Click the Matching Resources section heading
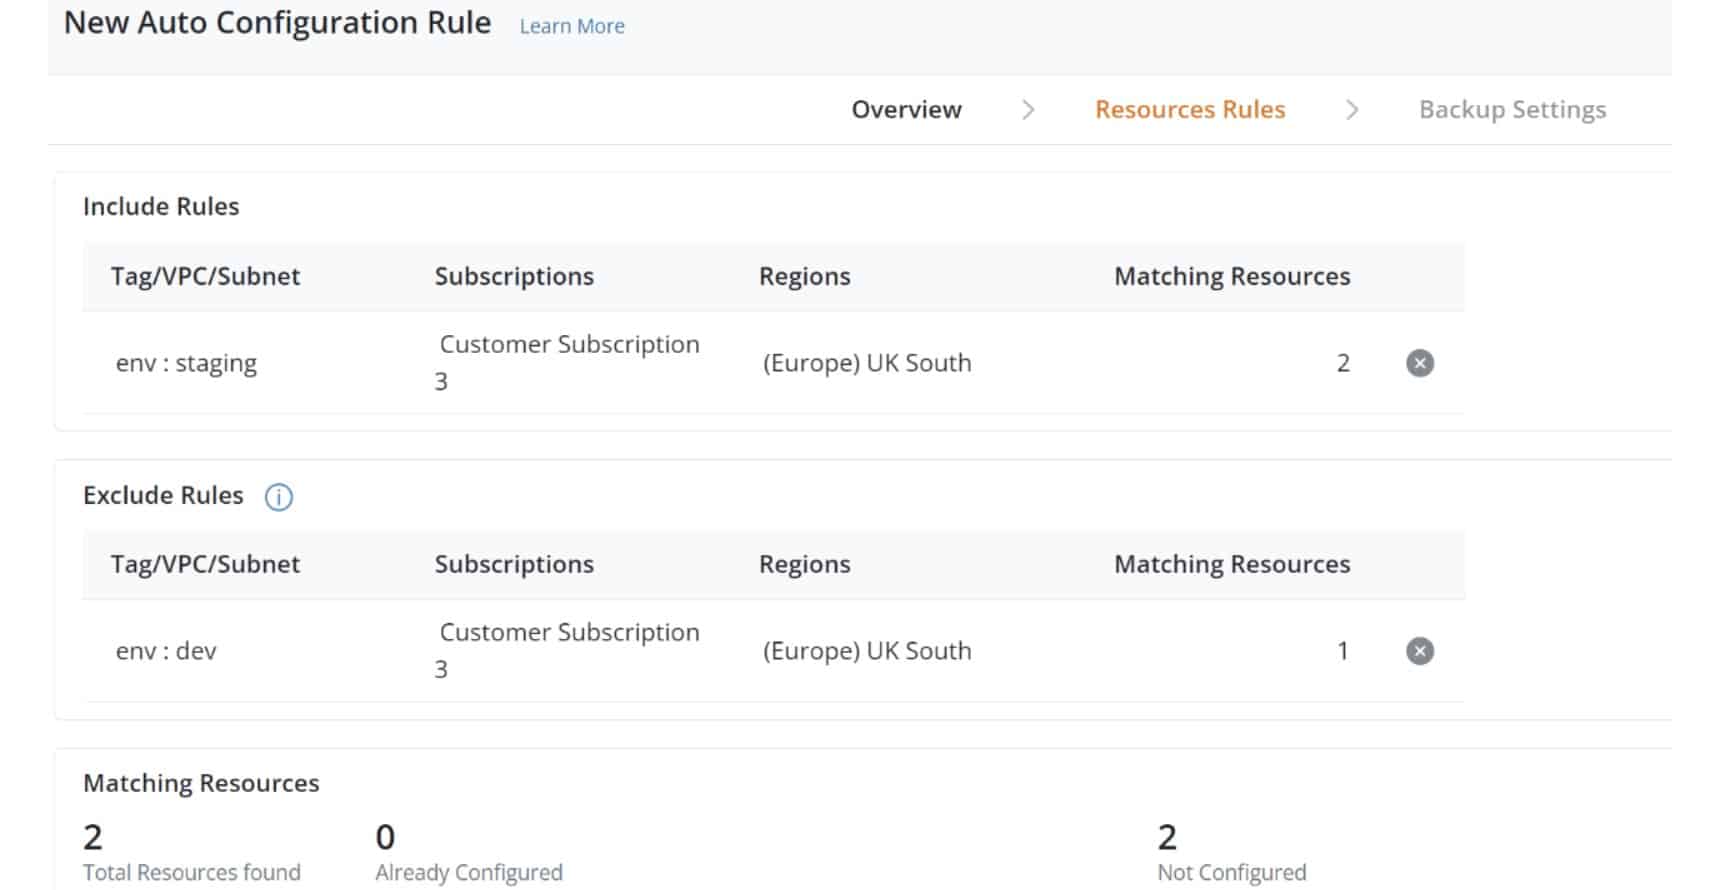Screen dimensions: 1721x890 pos(201,783)
